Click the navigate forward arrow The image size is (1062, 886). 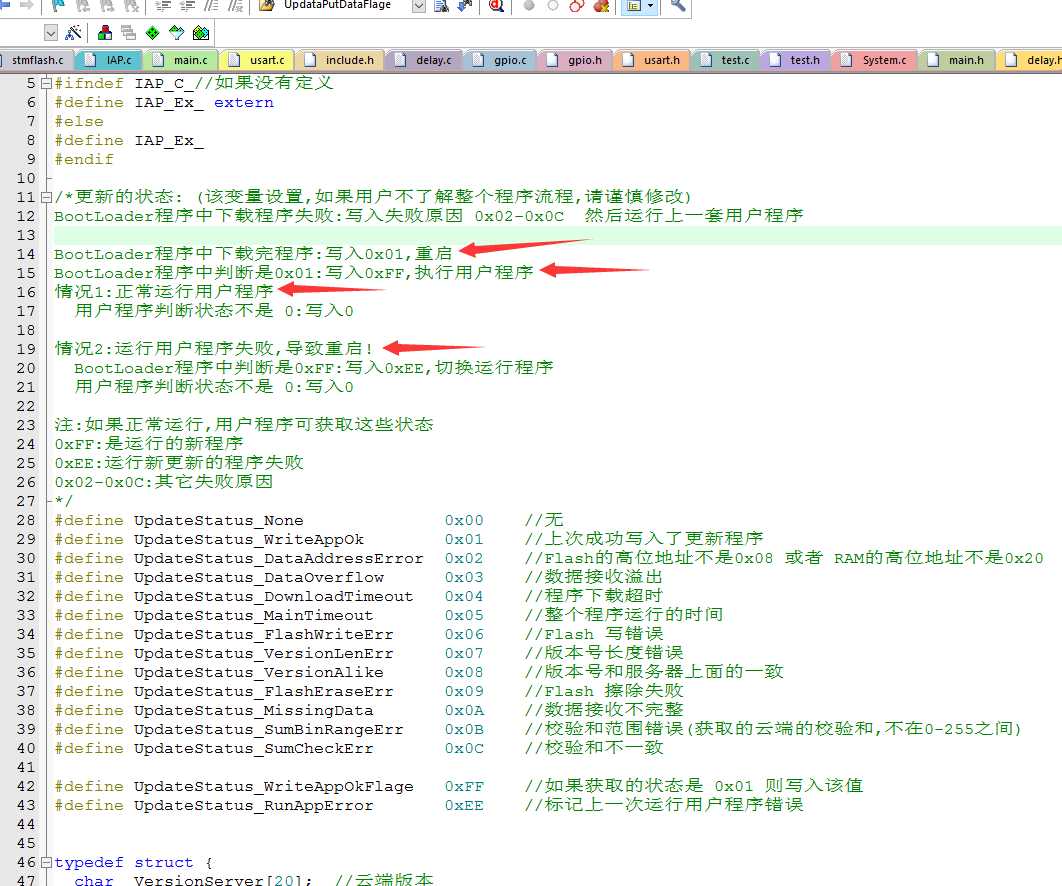[27, 5]
